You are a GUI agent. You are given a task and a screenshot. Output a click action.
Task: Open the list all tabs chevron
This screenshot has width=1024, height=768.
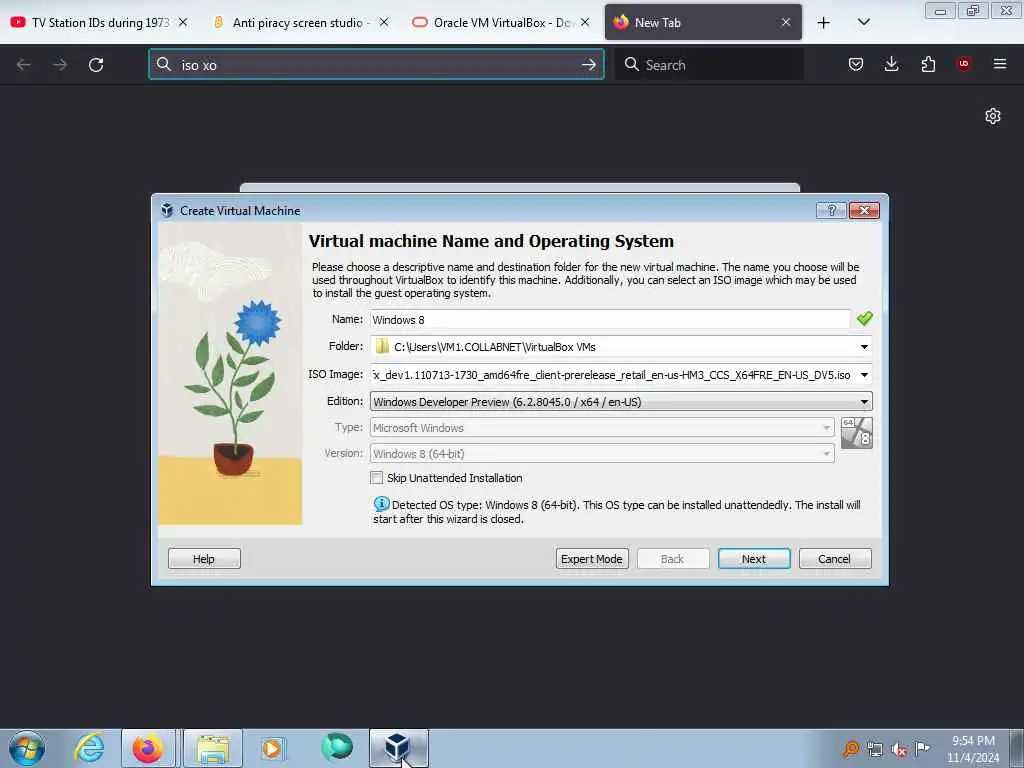pos(863,22)
